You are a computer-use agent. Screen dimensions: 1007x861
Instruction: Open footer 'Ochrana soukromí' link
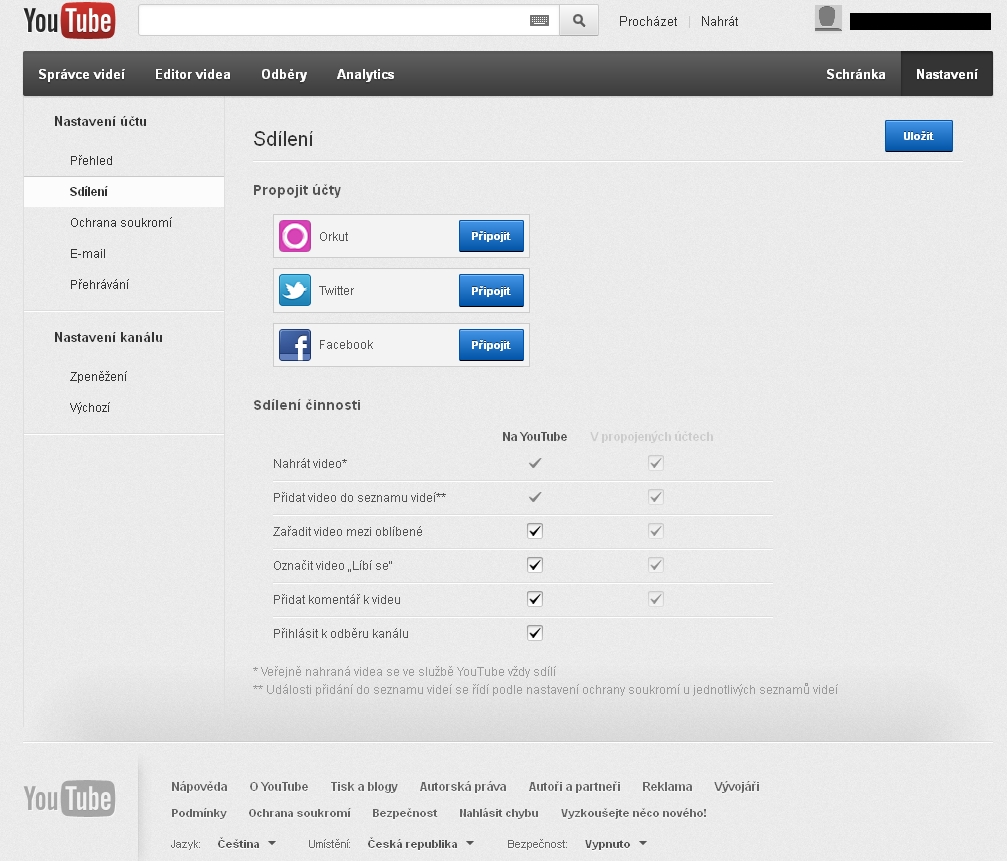click(299, 813)
